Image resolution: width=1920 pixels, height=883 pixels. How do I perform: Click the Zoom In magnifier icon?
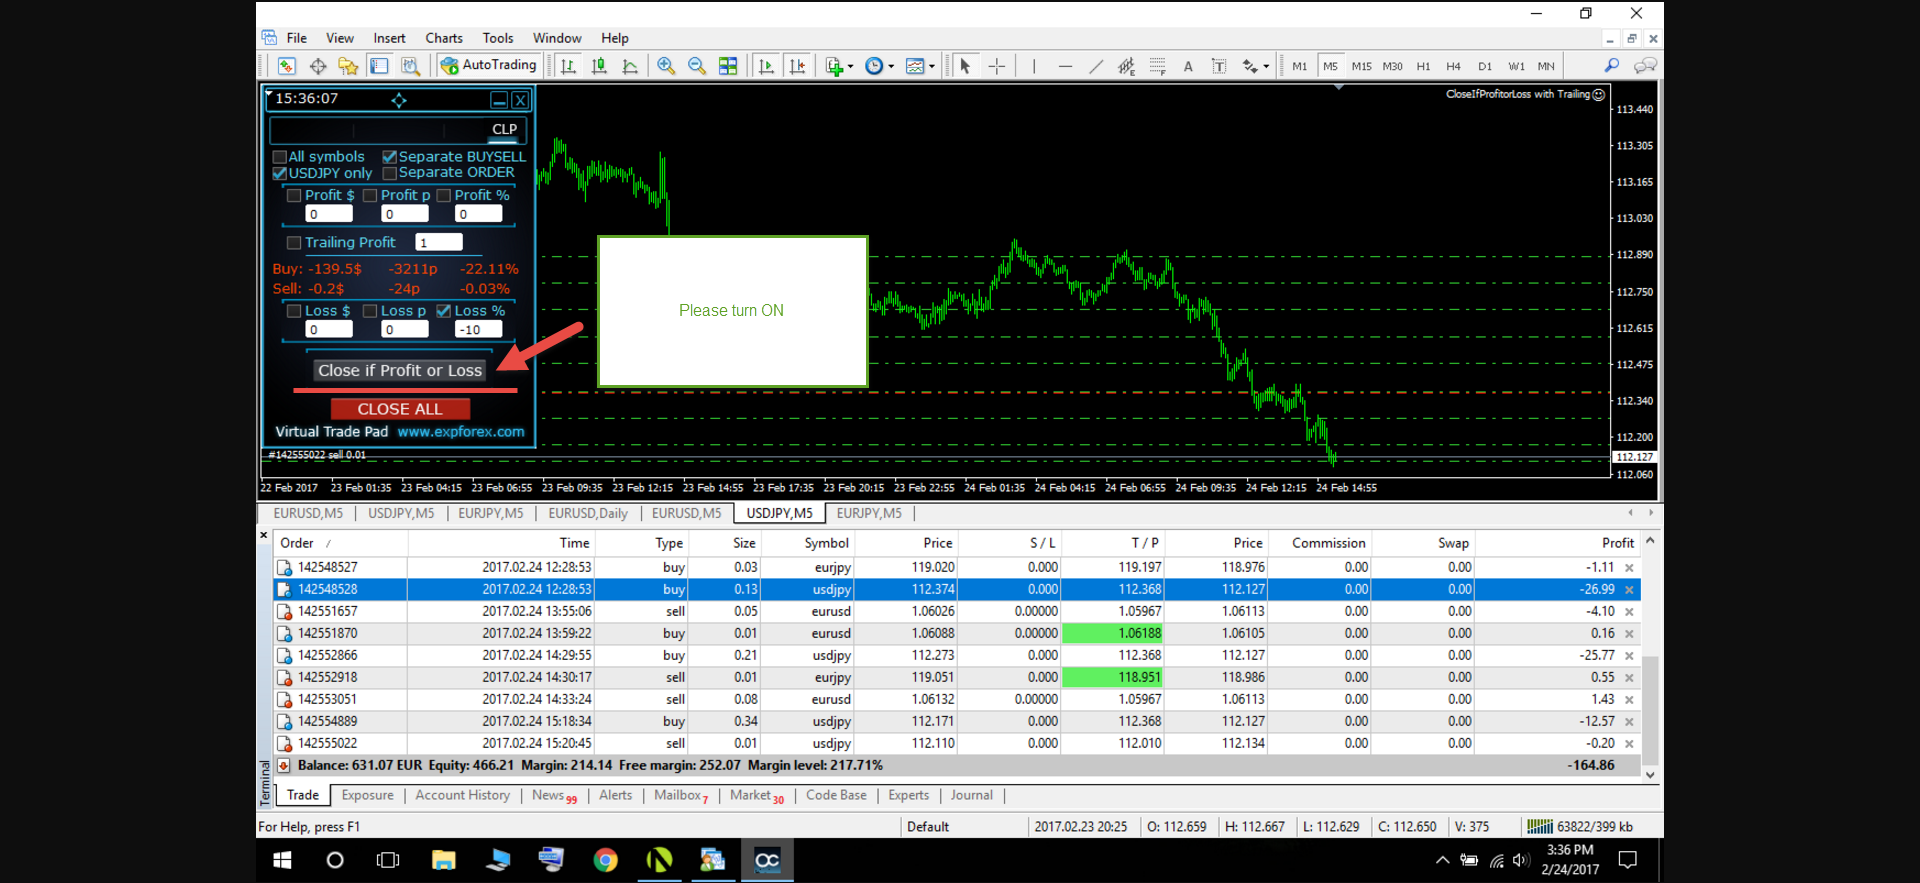[x=666, y=66]
